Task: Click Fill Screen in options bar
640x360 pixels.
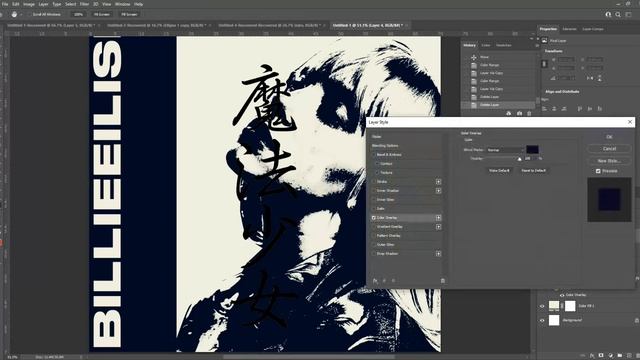Action: (129, 14)
